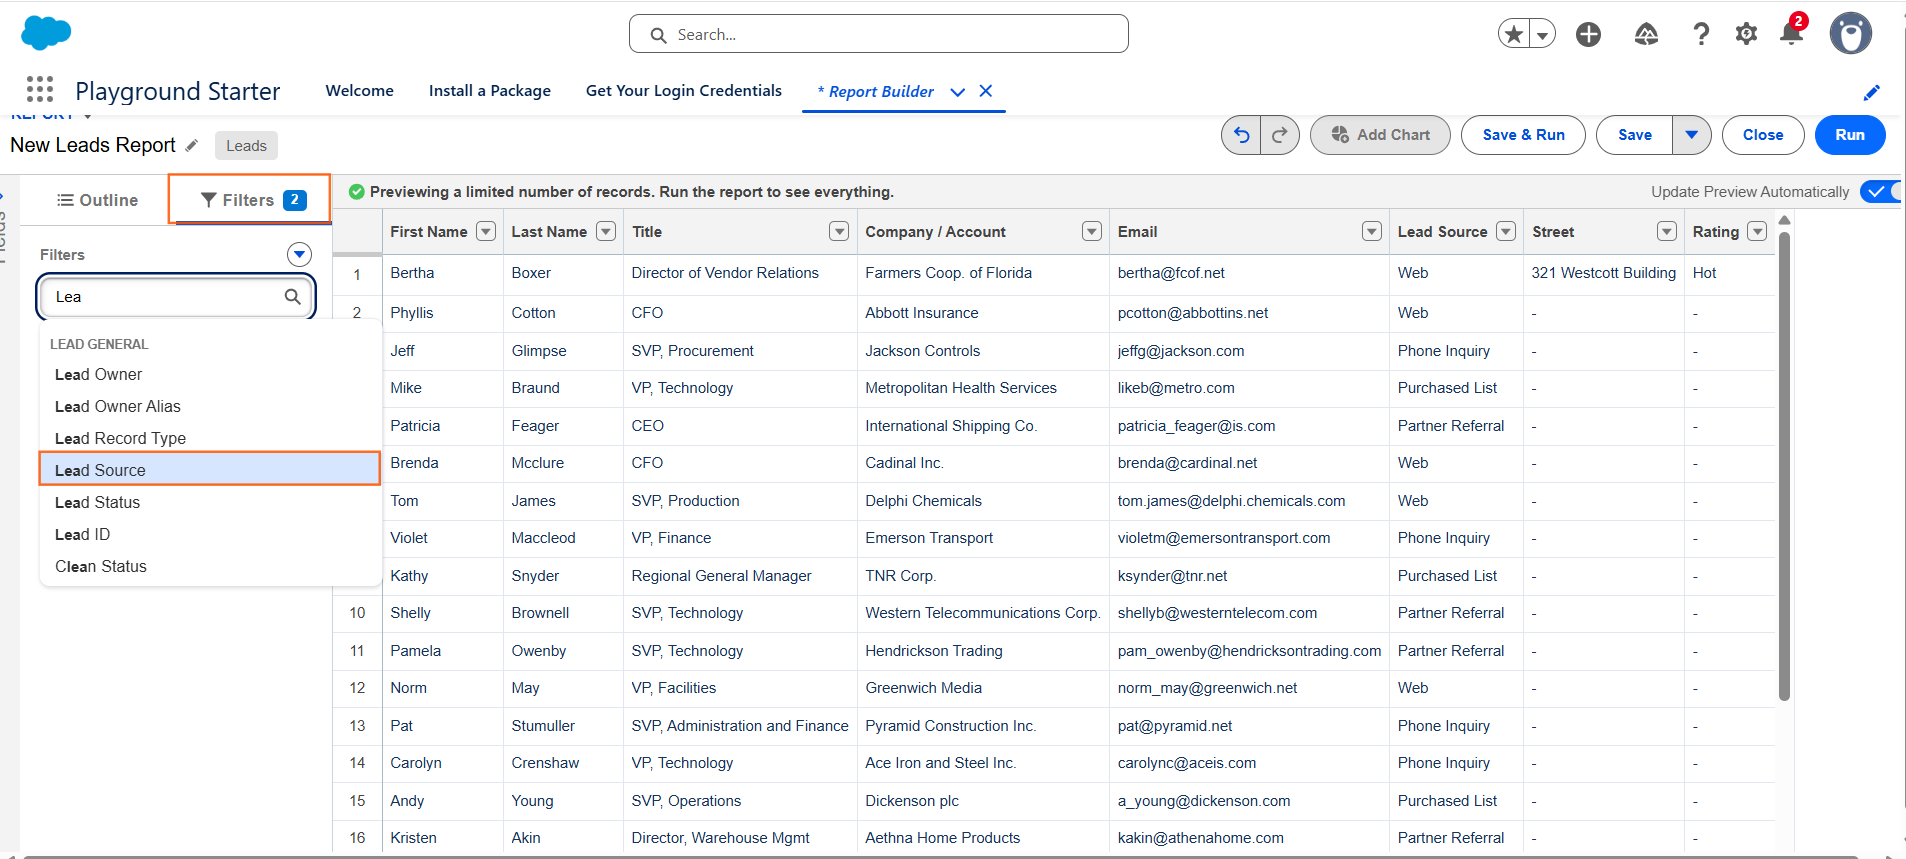This screenshot has width=1906, height=859.
Task: Click the pencil icon to edit navigation
Action: (1871, 92)
